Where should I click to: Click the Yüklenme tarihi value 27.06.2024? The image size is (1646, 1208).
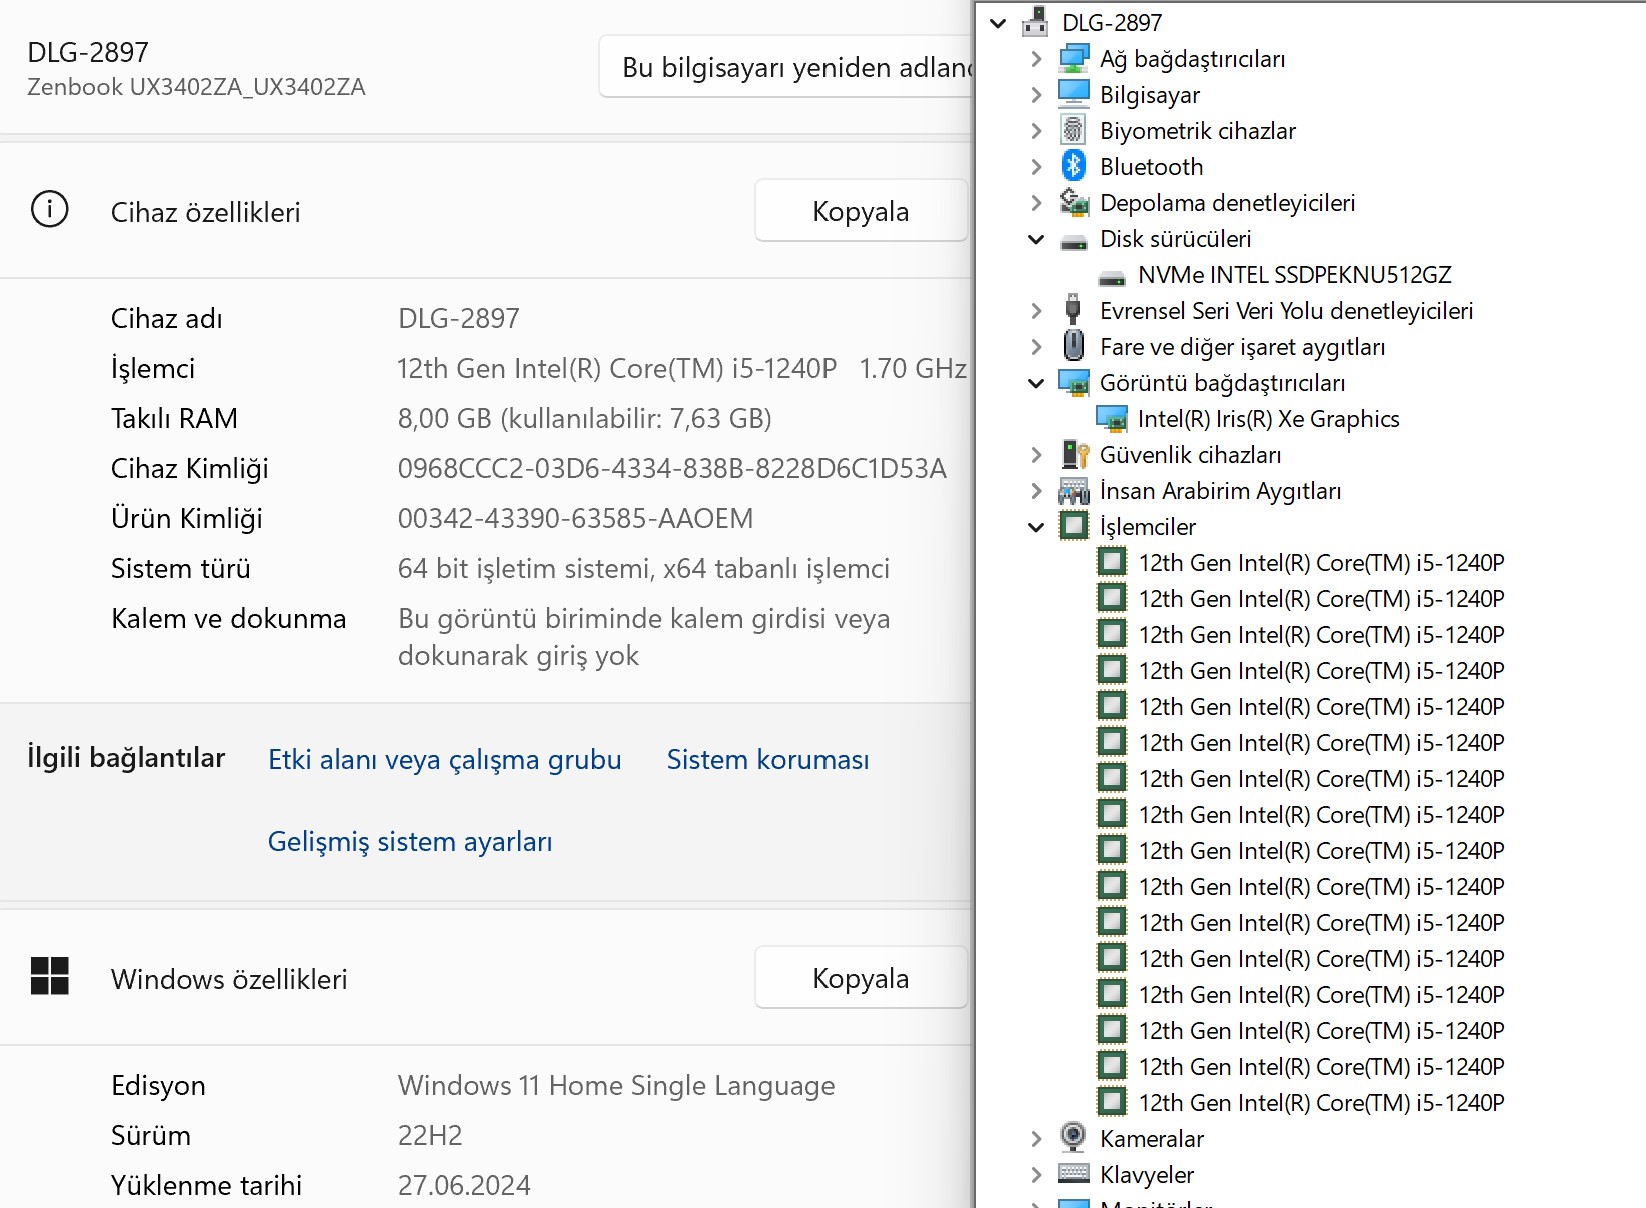[x=464, y=1185]
